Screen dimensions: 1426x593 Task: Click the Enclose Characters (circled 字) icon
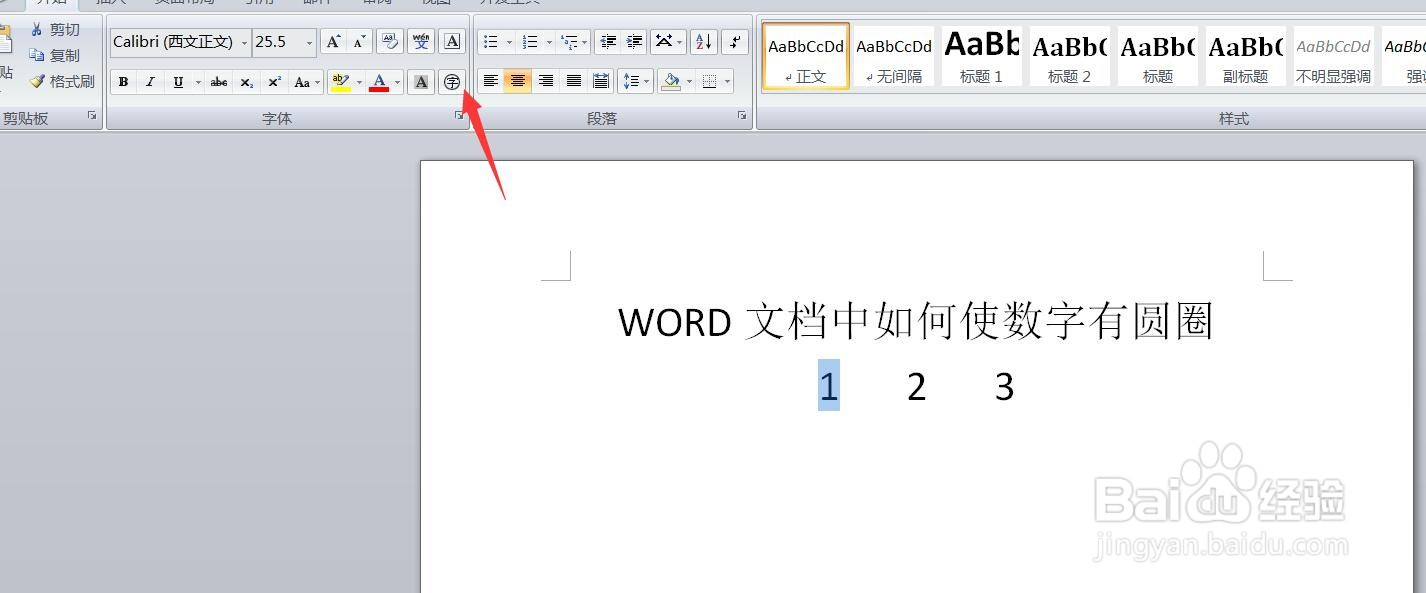click(x=452, y=82)
